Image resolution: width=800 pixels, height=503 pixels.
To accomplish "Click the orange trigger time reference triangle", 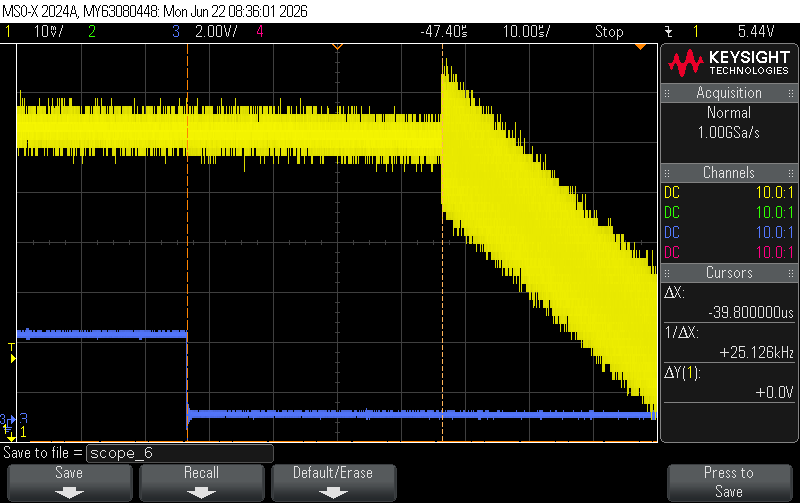I will (x=337, y=47).
